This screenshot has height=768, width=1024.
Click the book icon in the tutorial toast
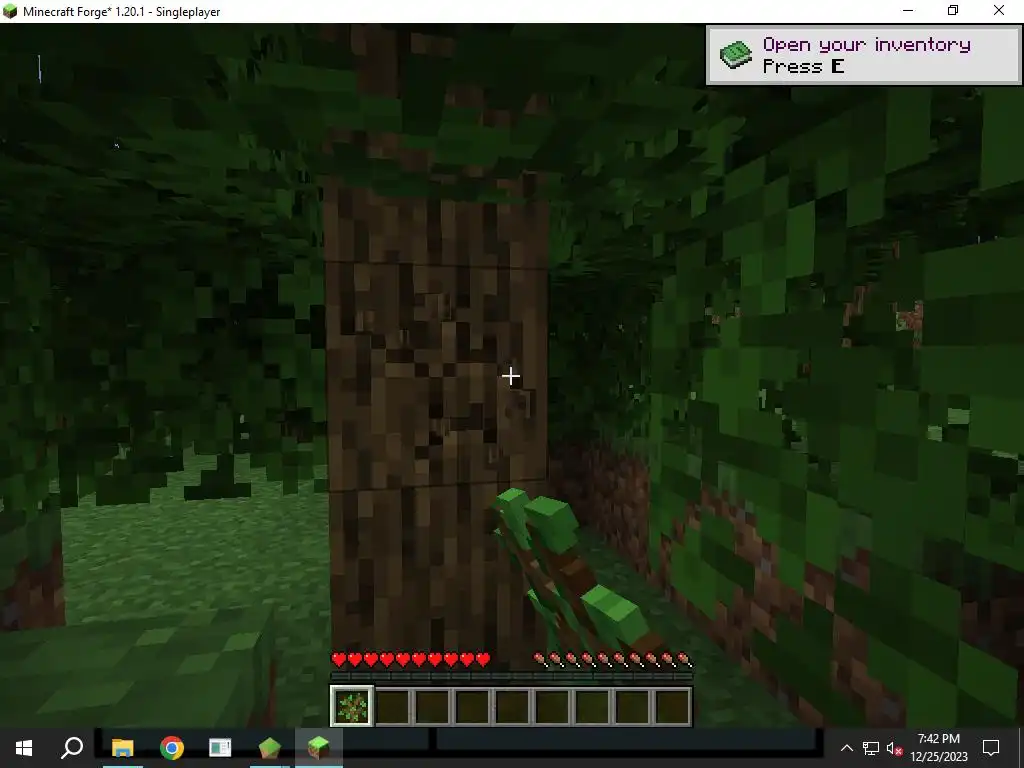pos(736,55)
